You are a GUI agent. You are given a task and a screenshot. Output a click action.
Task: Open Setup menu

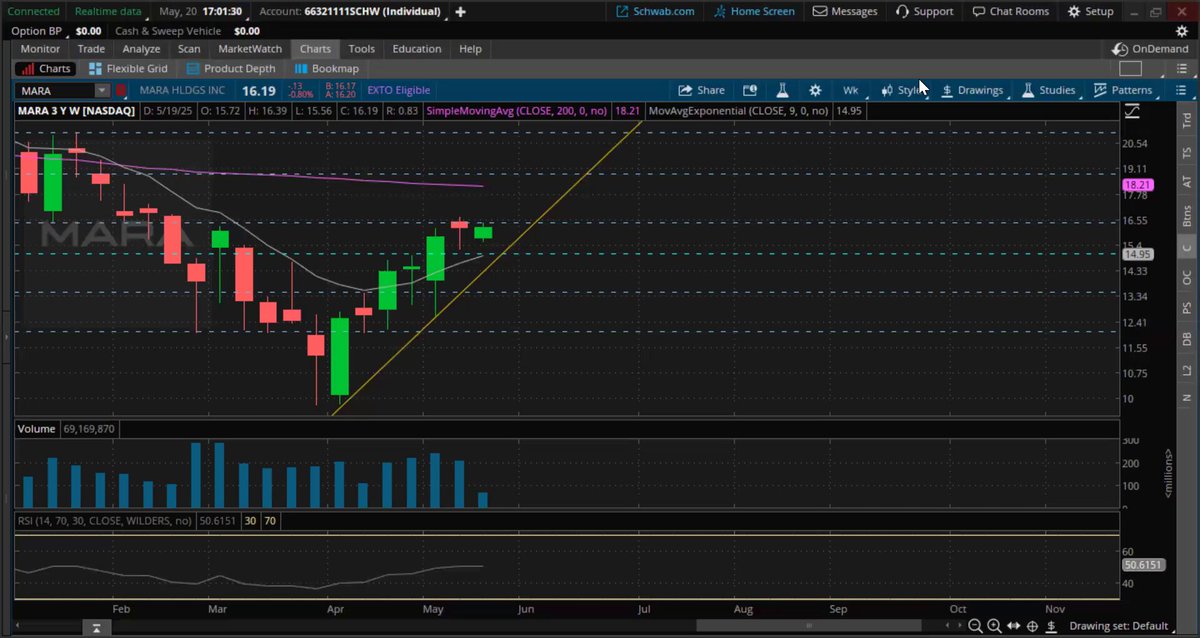pos(1090,12)
